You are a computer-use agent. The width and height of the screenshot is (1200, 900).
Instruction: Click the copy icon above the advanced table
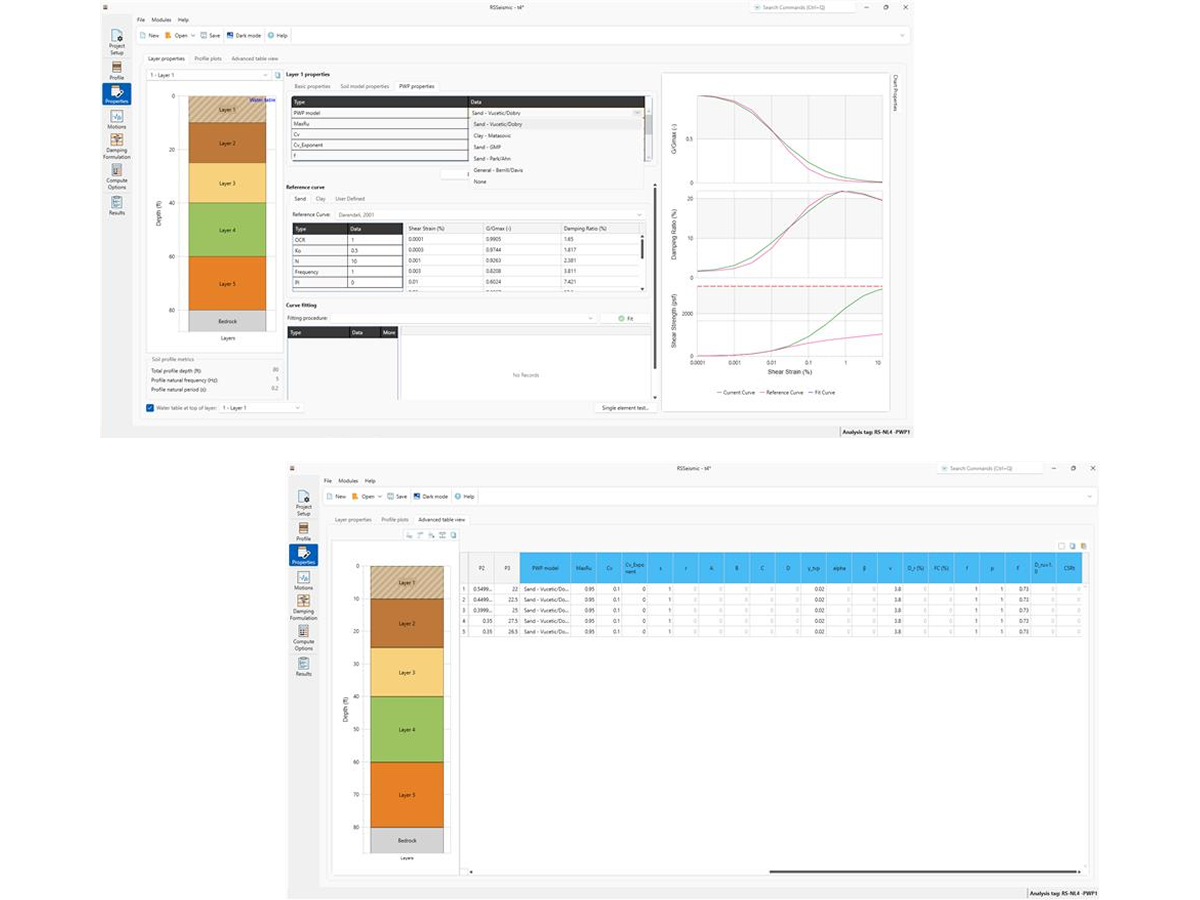click(x=1071, y=546)
